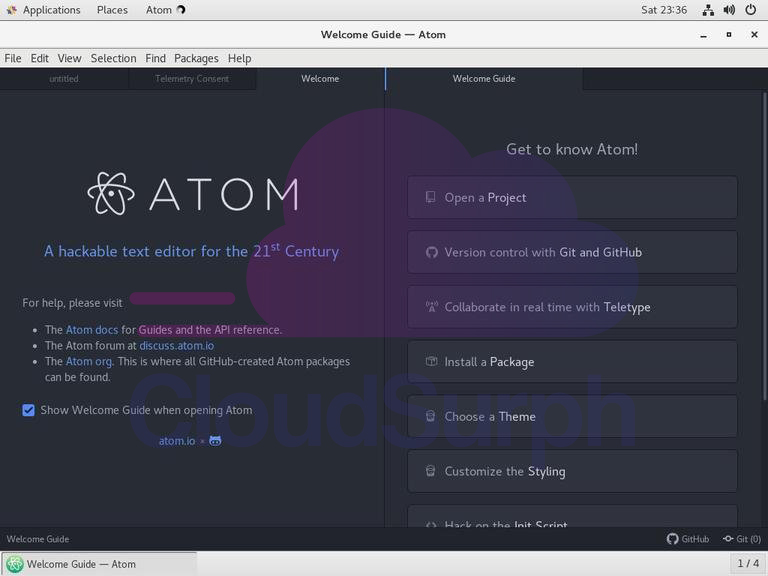Open the power menu in top bar
The image size is (768, 576).
pyautogui.click(x=750, y=10)
